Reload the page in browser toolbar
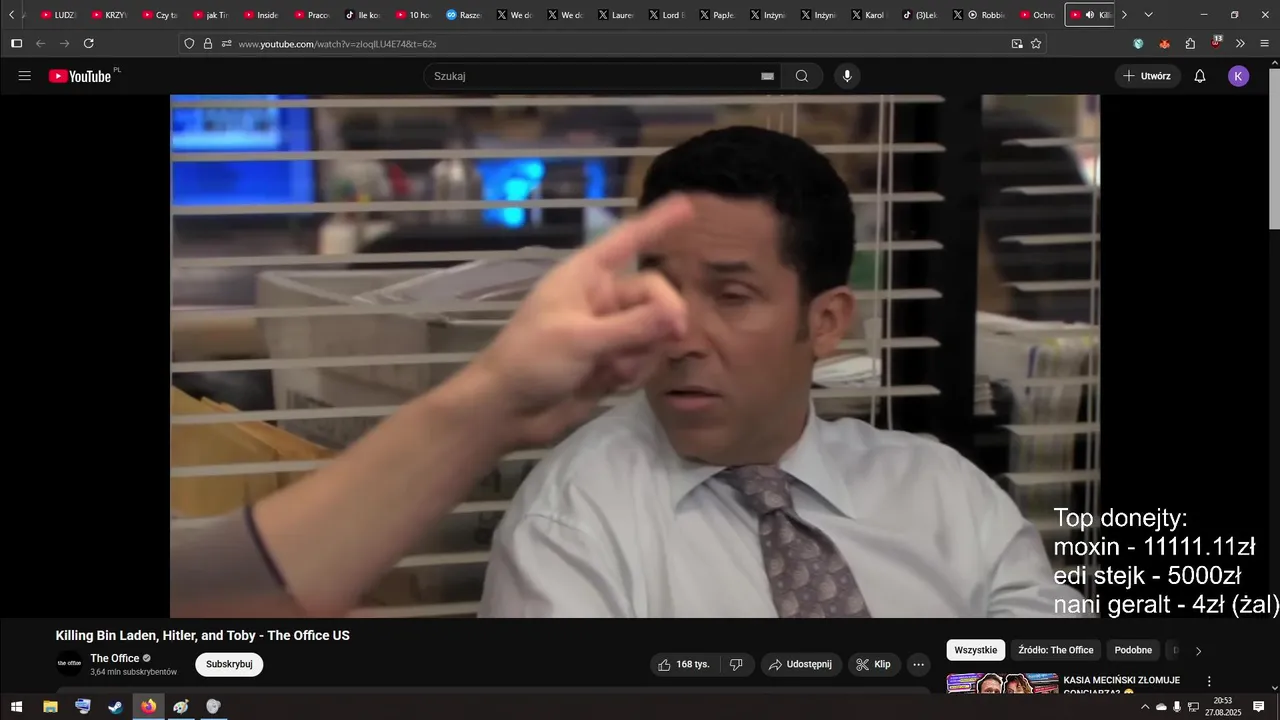This screenshot has height=720, width=1280. coord(89,44)
